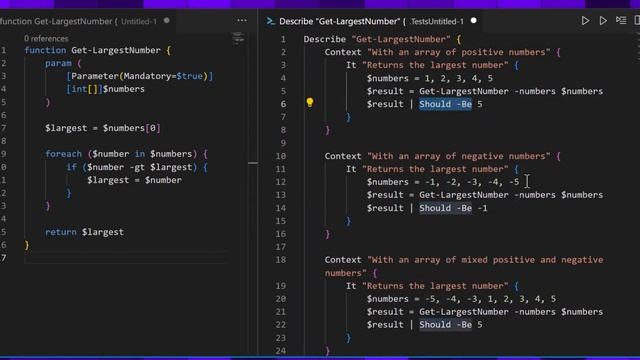Click "$numbers = -5, -4, -3, 1, 2, 3, 4, 5" line
The width and height of the screenshot is (640, 360).
tap(461, 299)
